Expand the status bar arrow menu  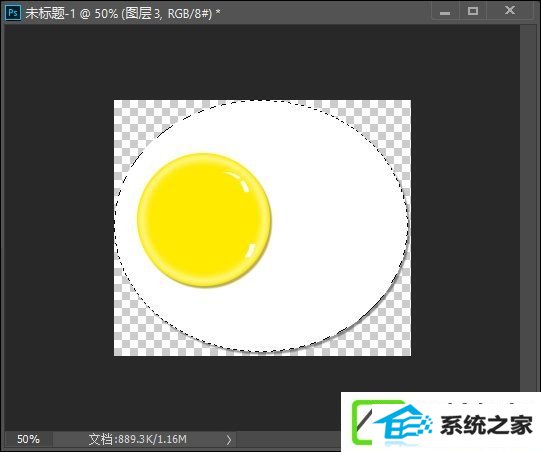[x=228, y=440]
